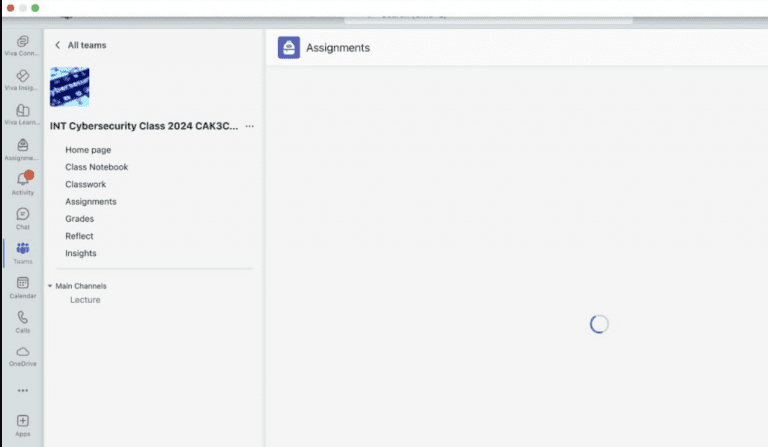Open more options for the Cybersecurity class team
The image size is (768, 447).
click(249, 126)
